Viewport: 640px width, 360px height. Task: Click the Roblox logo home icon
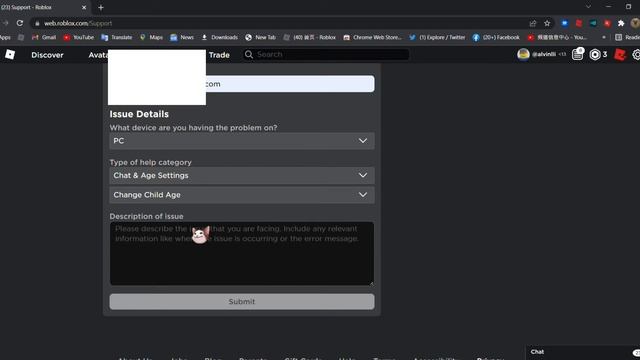coord(10,54)
